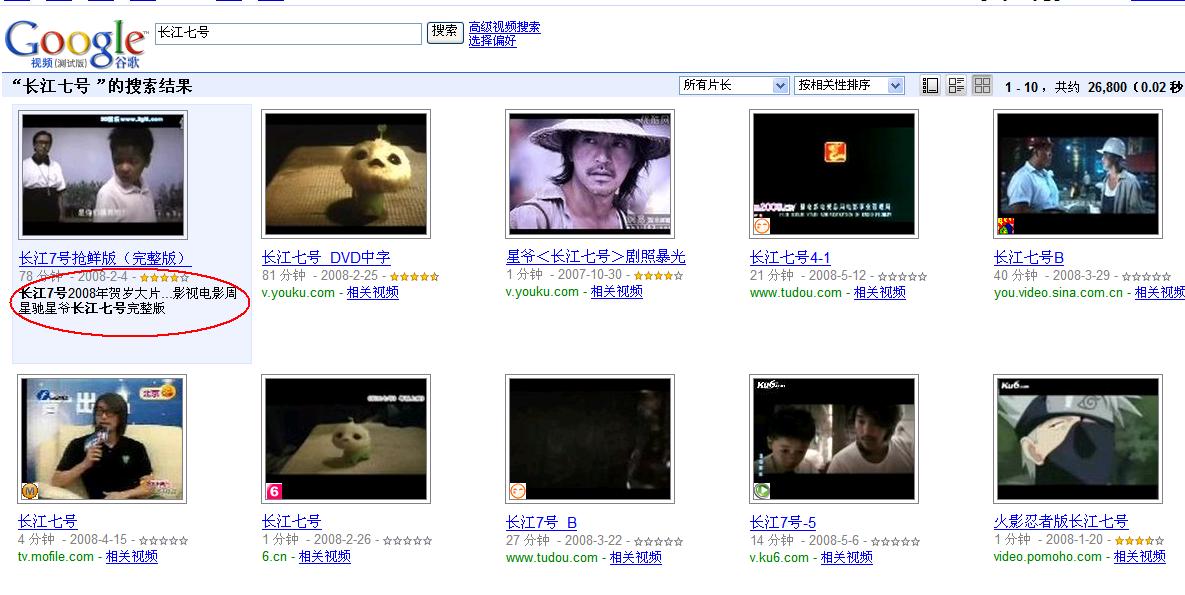The width and height of the screenshot is (1185, 595).
Task: Open video titled 长江7号 B
Action: pyautogui.click(x=541, y=522)
